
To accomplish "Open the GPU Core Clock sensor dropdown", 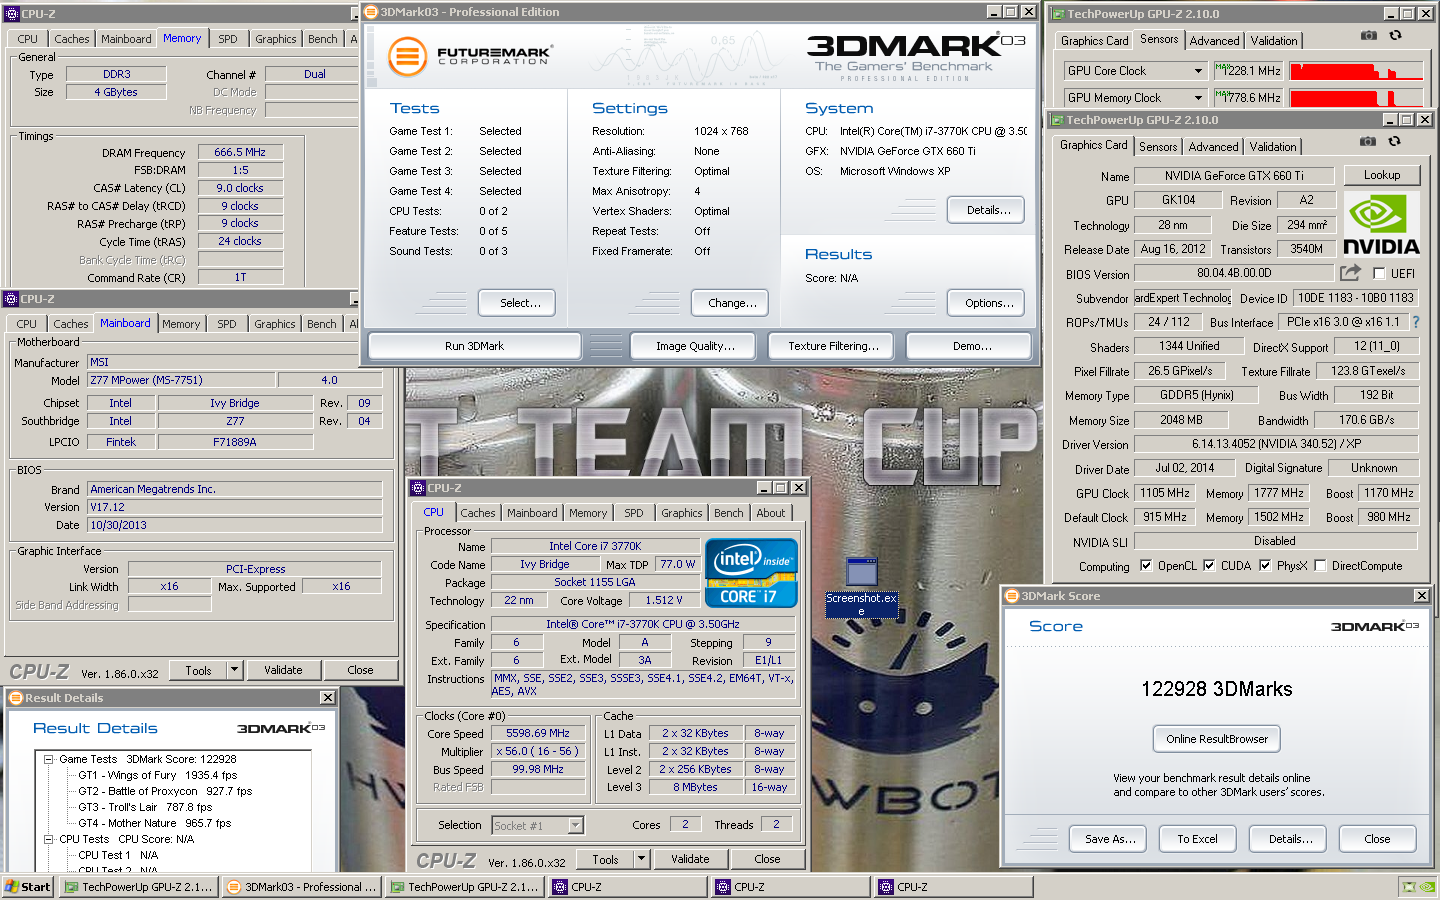I will [x=1198, y=71].
